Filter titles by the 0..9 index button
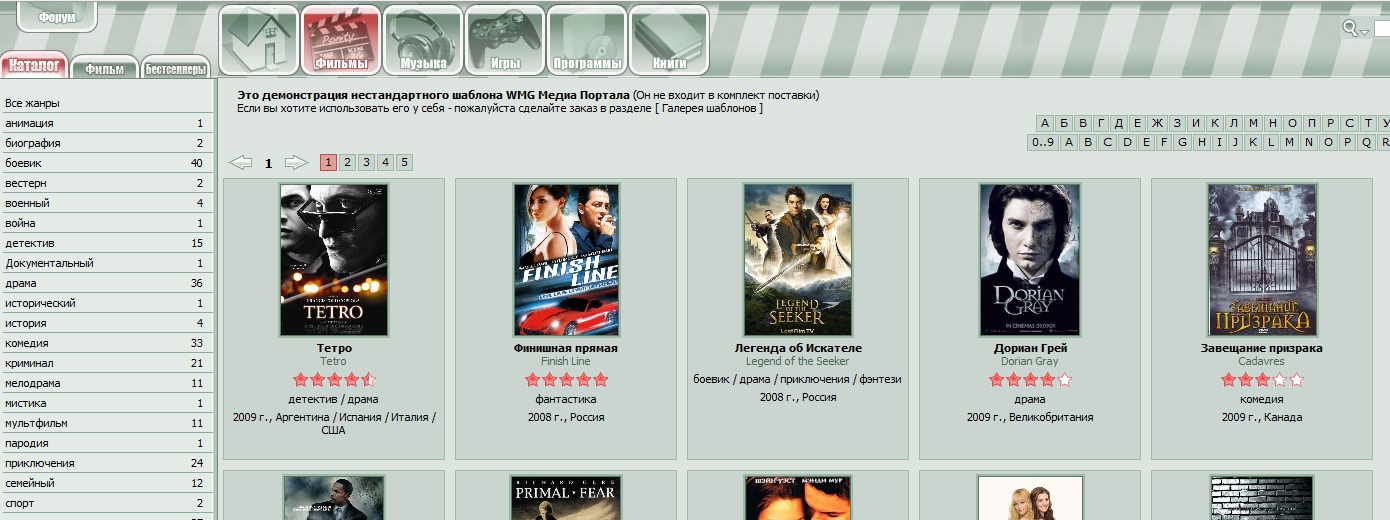 tap(1043, 142)
